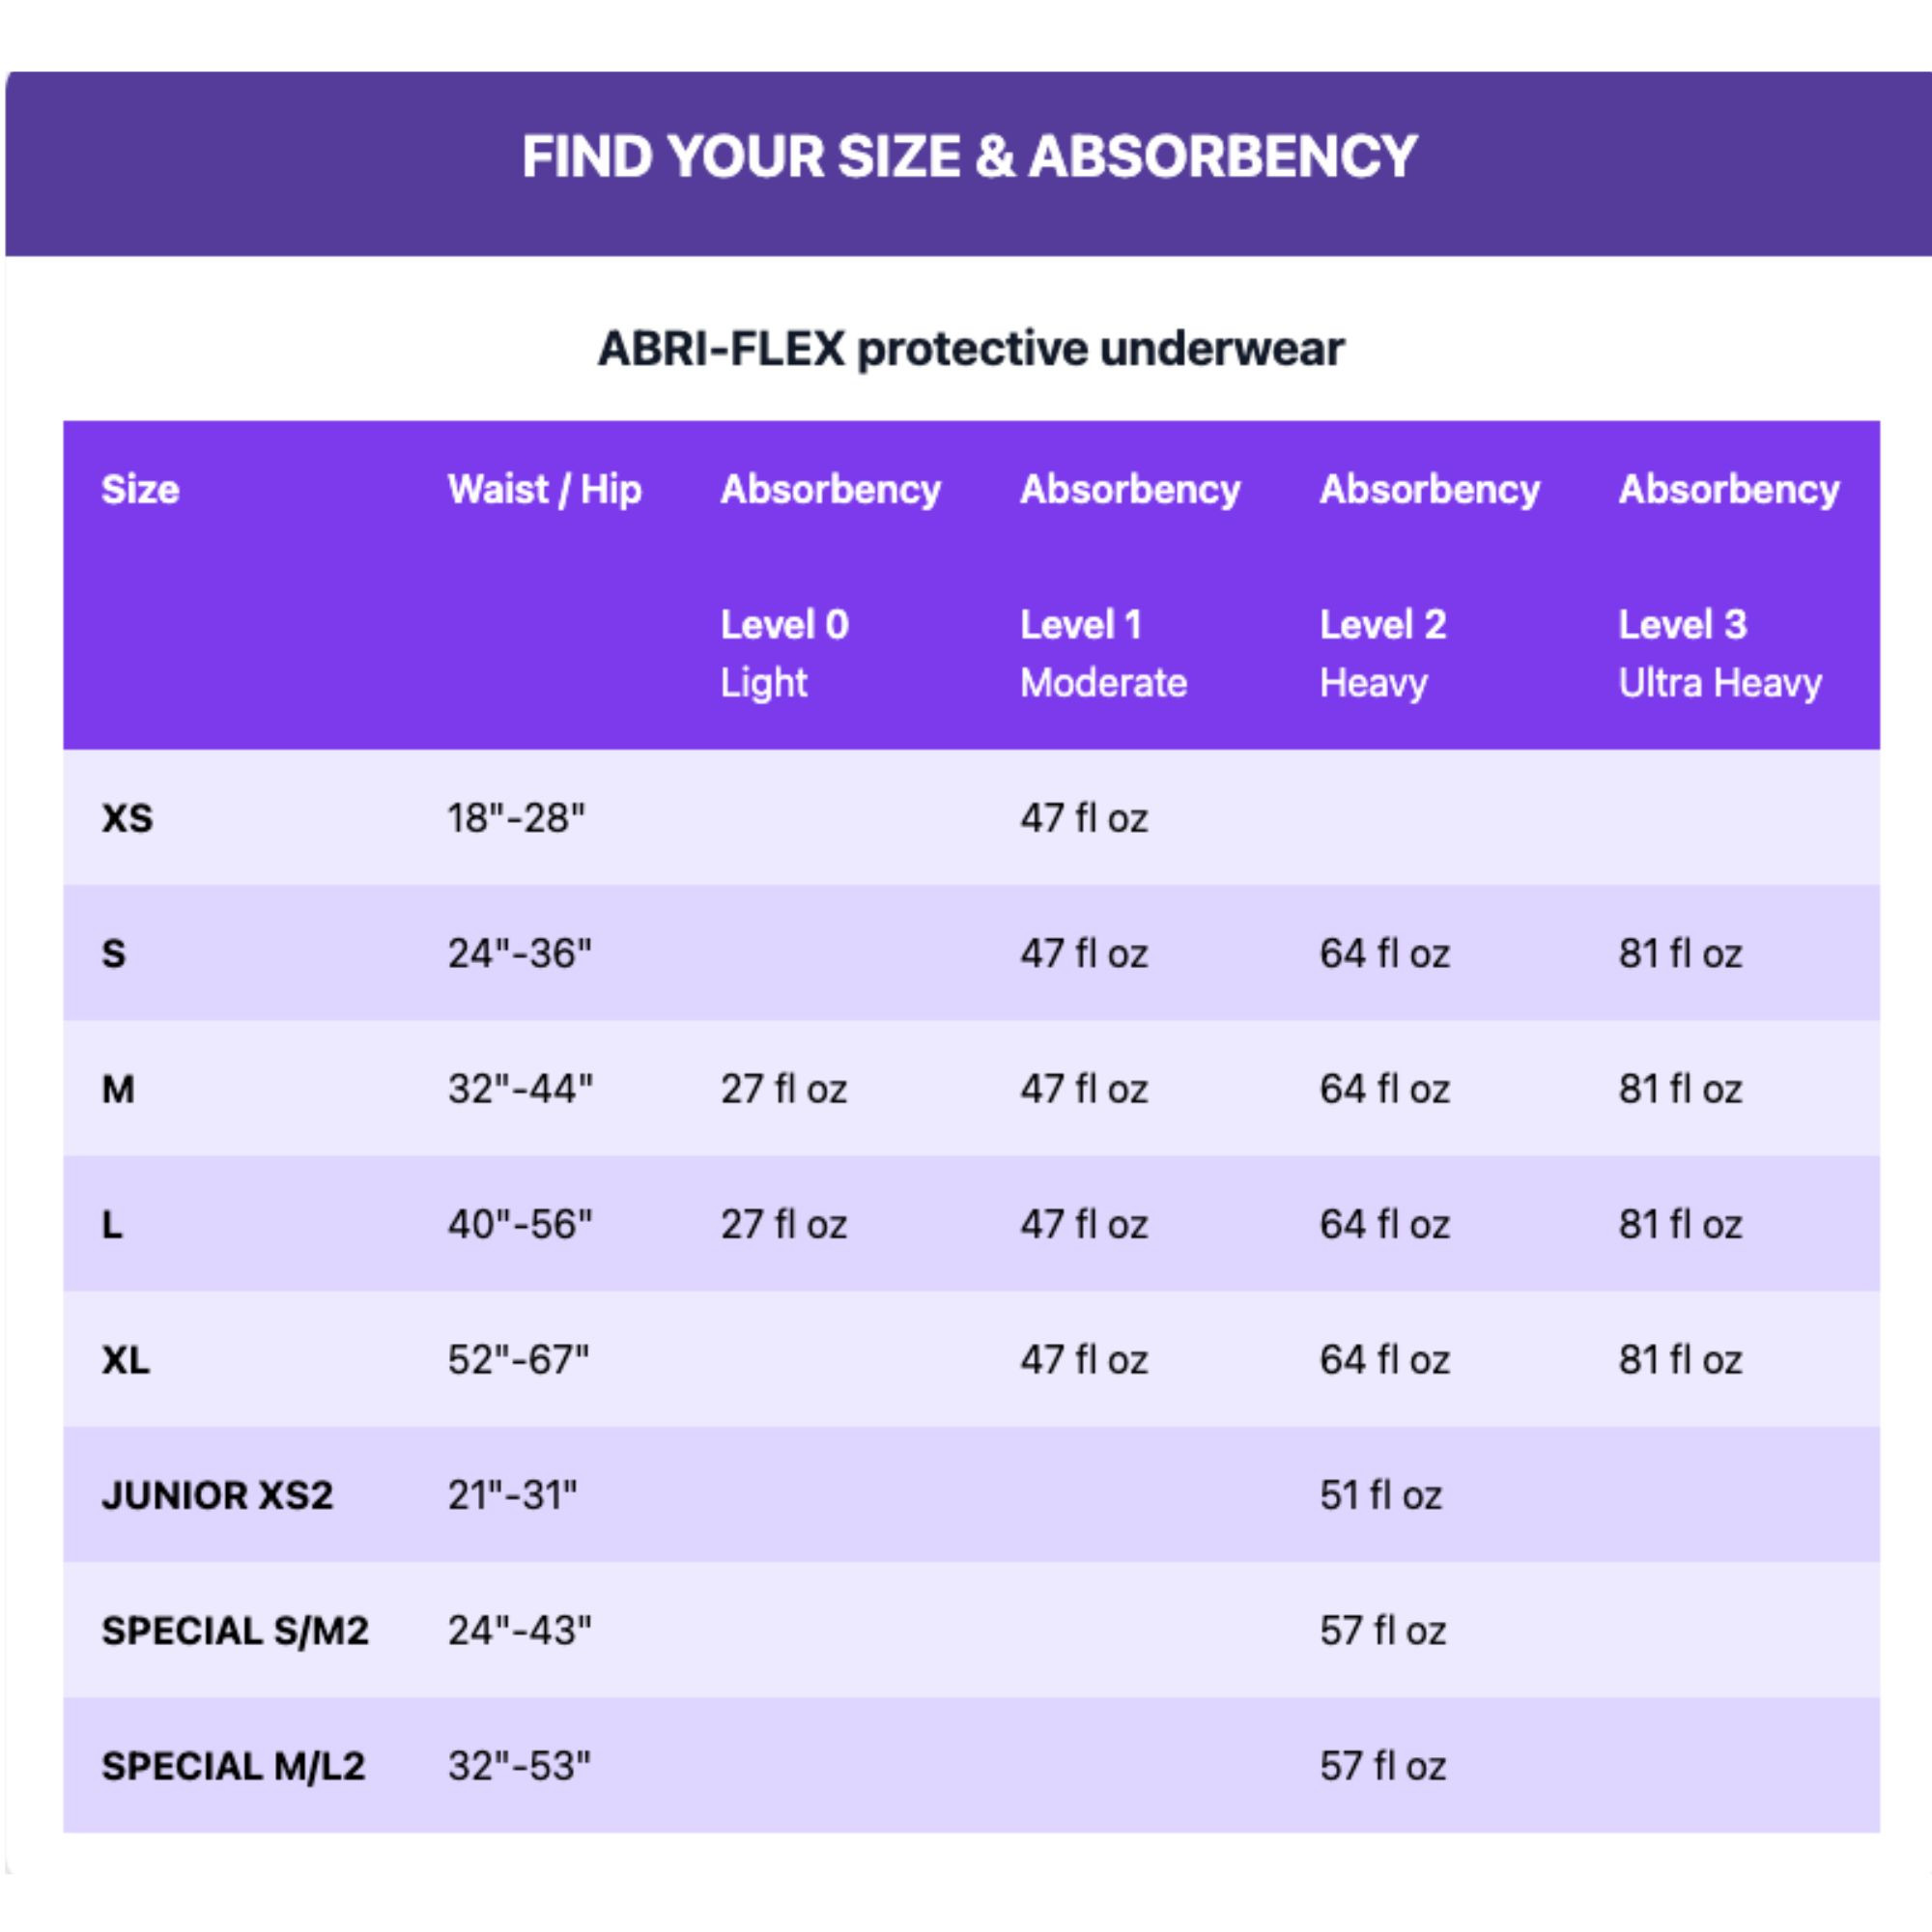Click the 32"-53" waist measurement
This screenshot has width=1932, height=1932.
(519, 1766)
